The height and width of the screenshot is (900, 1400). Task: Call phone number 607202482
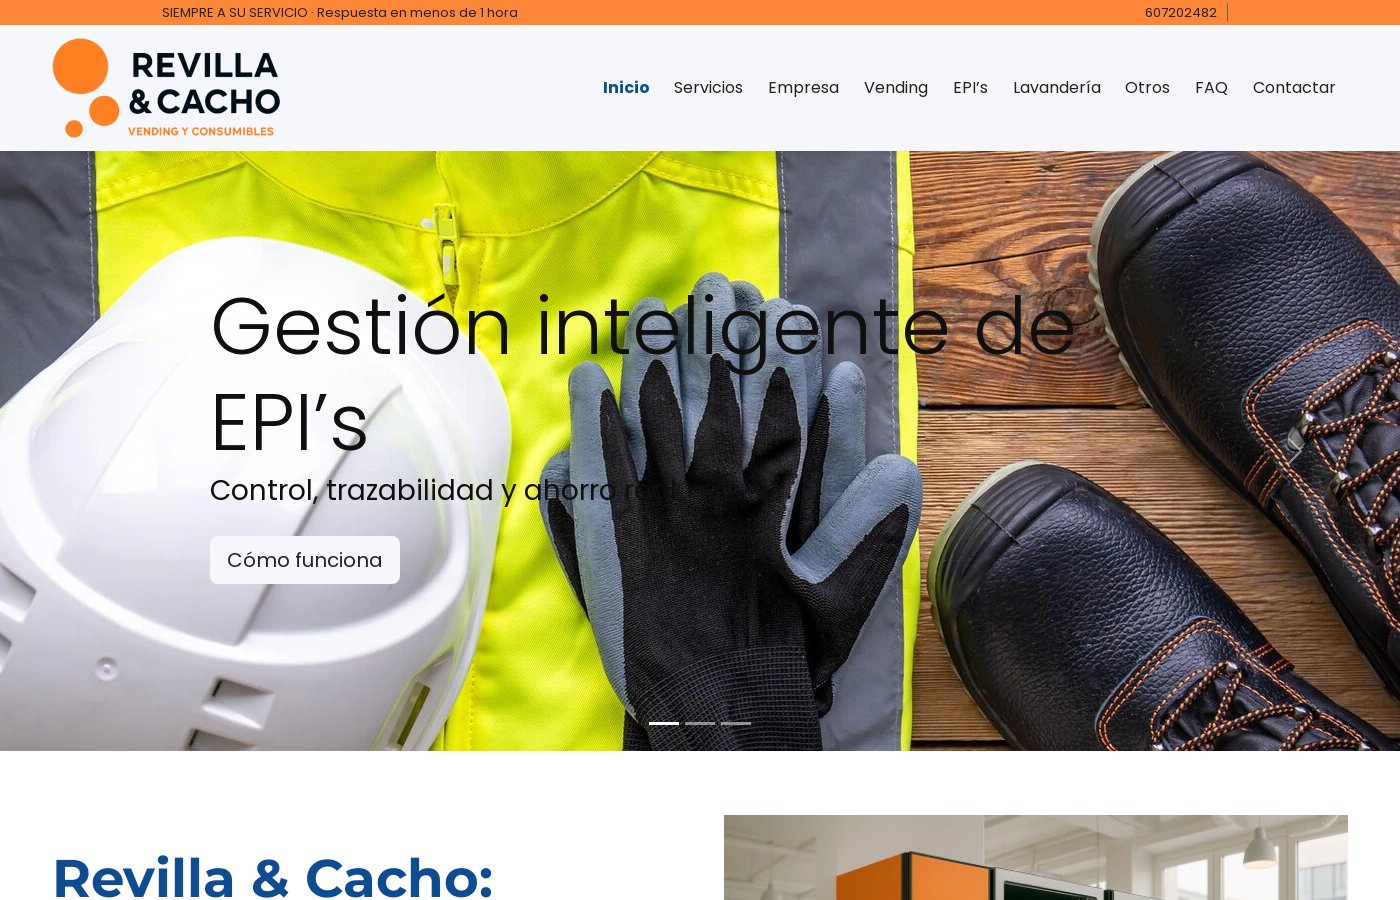point(1181,13)
